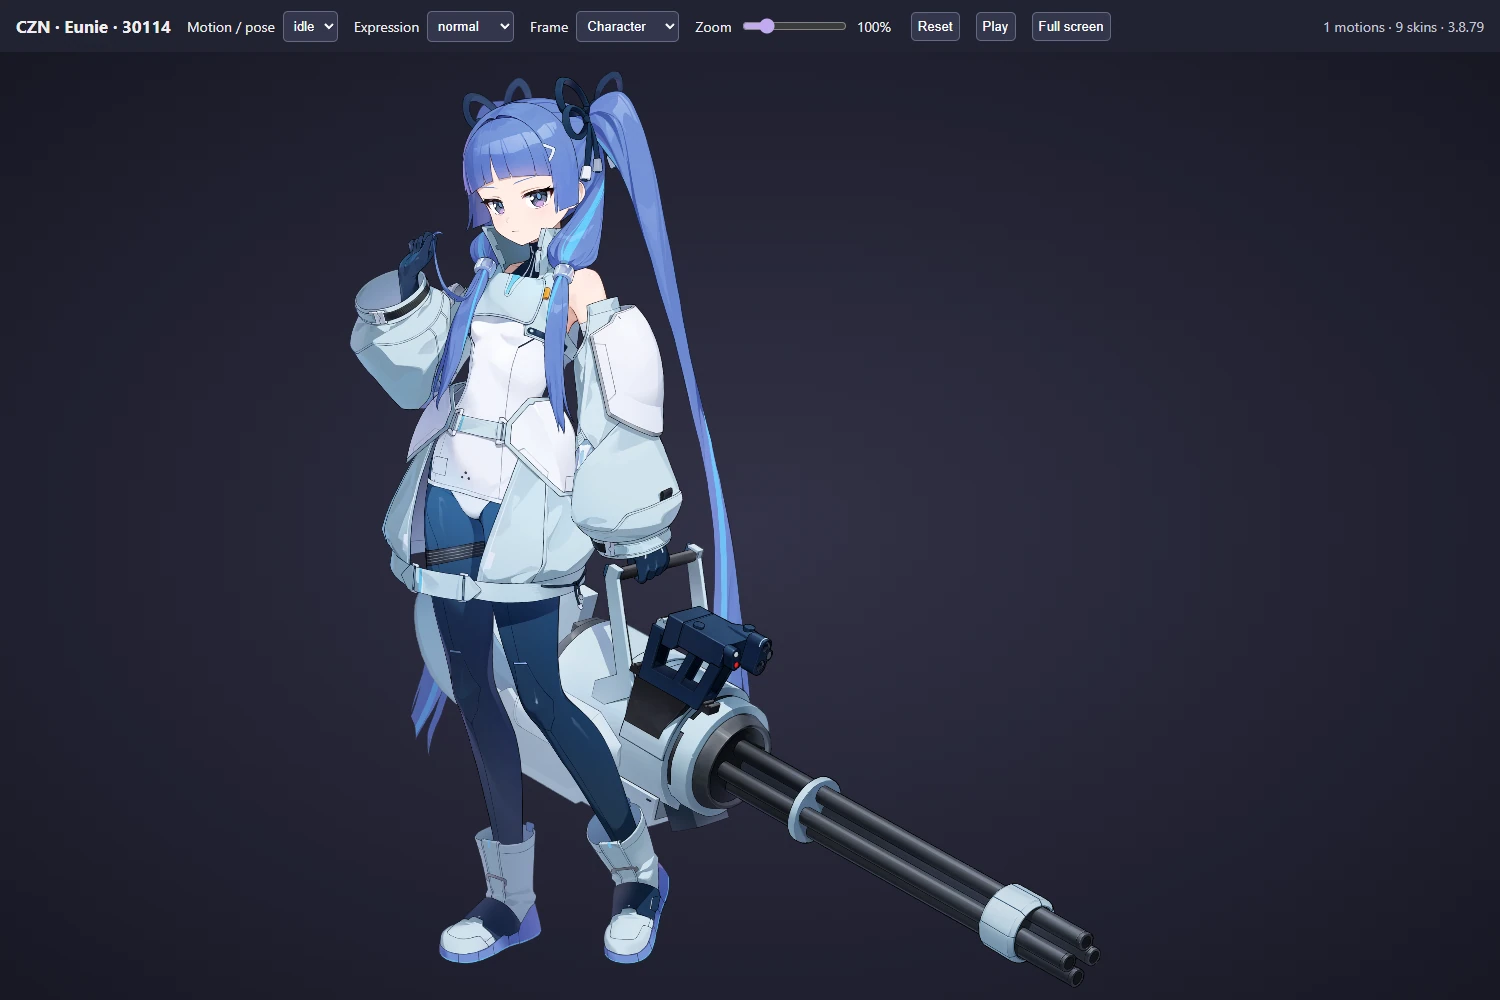The image size is (1500, 1000).
Task: Click the 'Expression' label
Action: [386, 27]
